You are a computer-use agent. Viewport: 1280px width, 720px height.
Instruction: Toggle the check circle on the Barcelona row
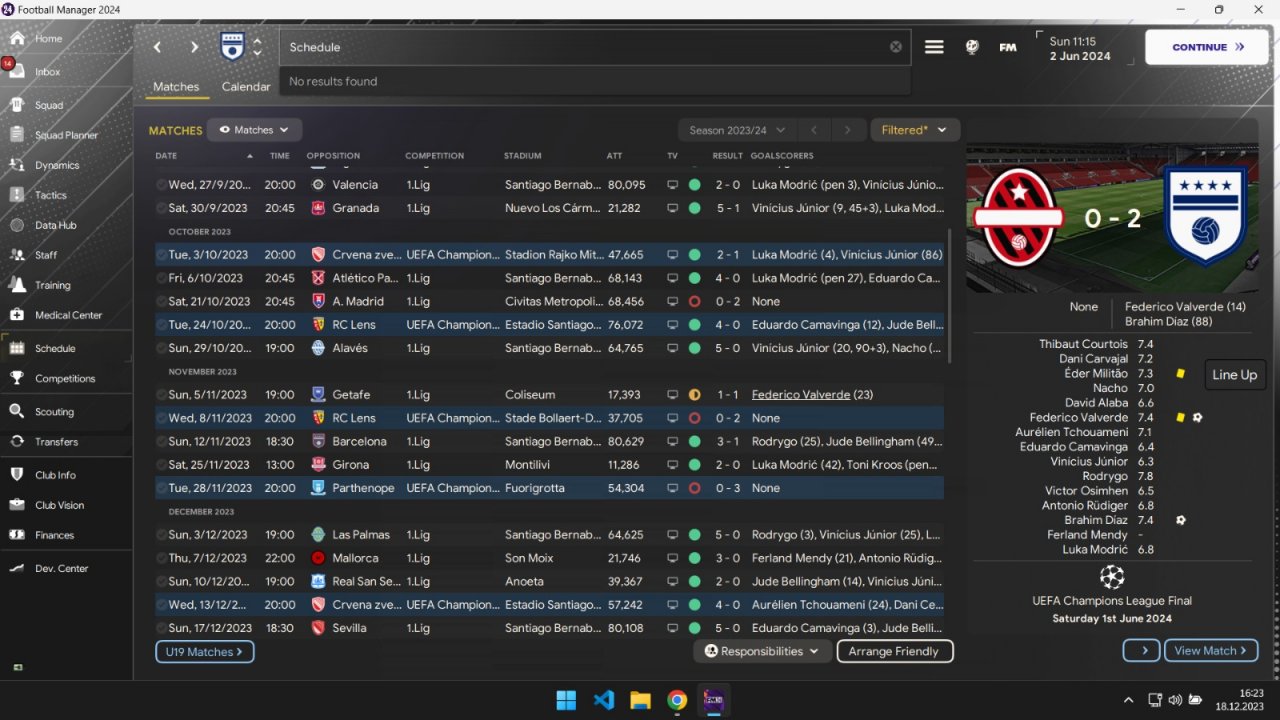[x=161, y=441]
